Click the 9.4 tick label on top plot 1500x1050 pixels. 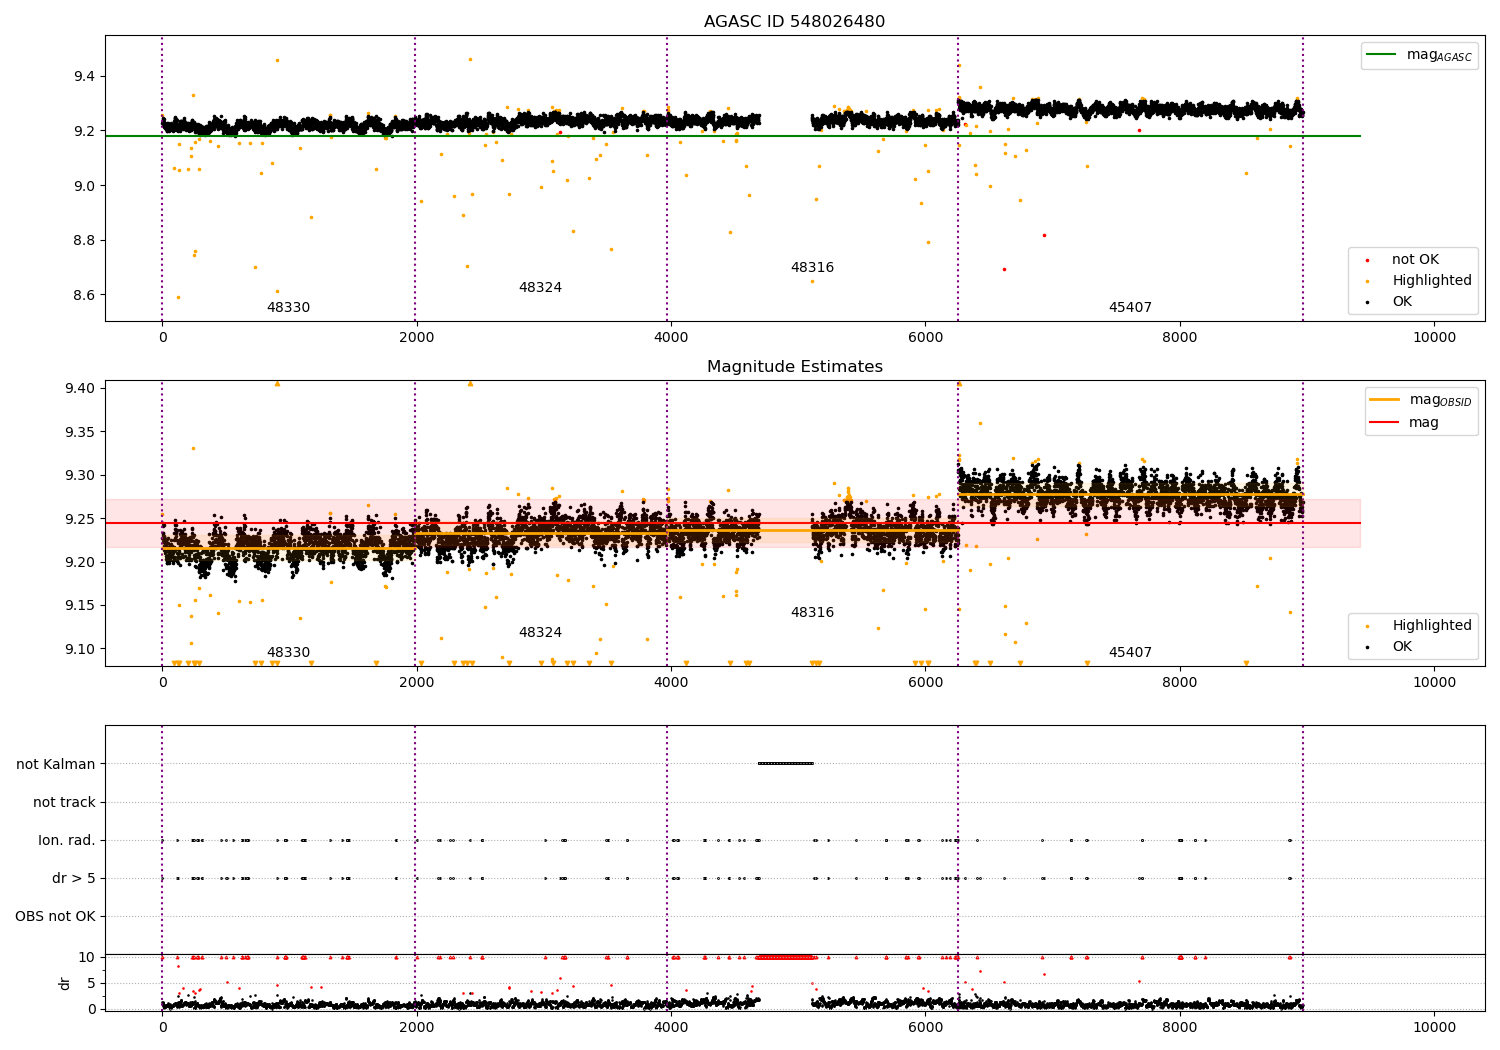click(84, 77)
